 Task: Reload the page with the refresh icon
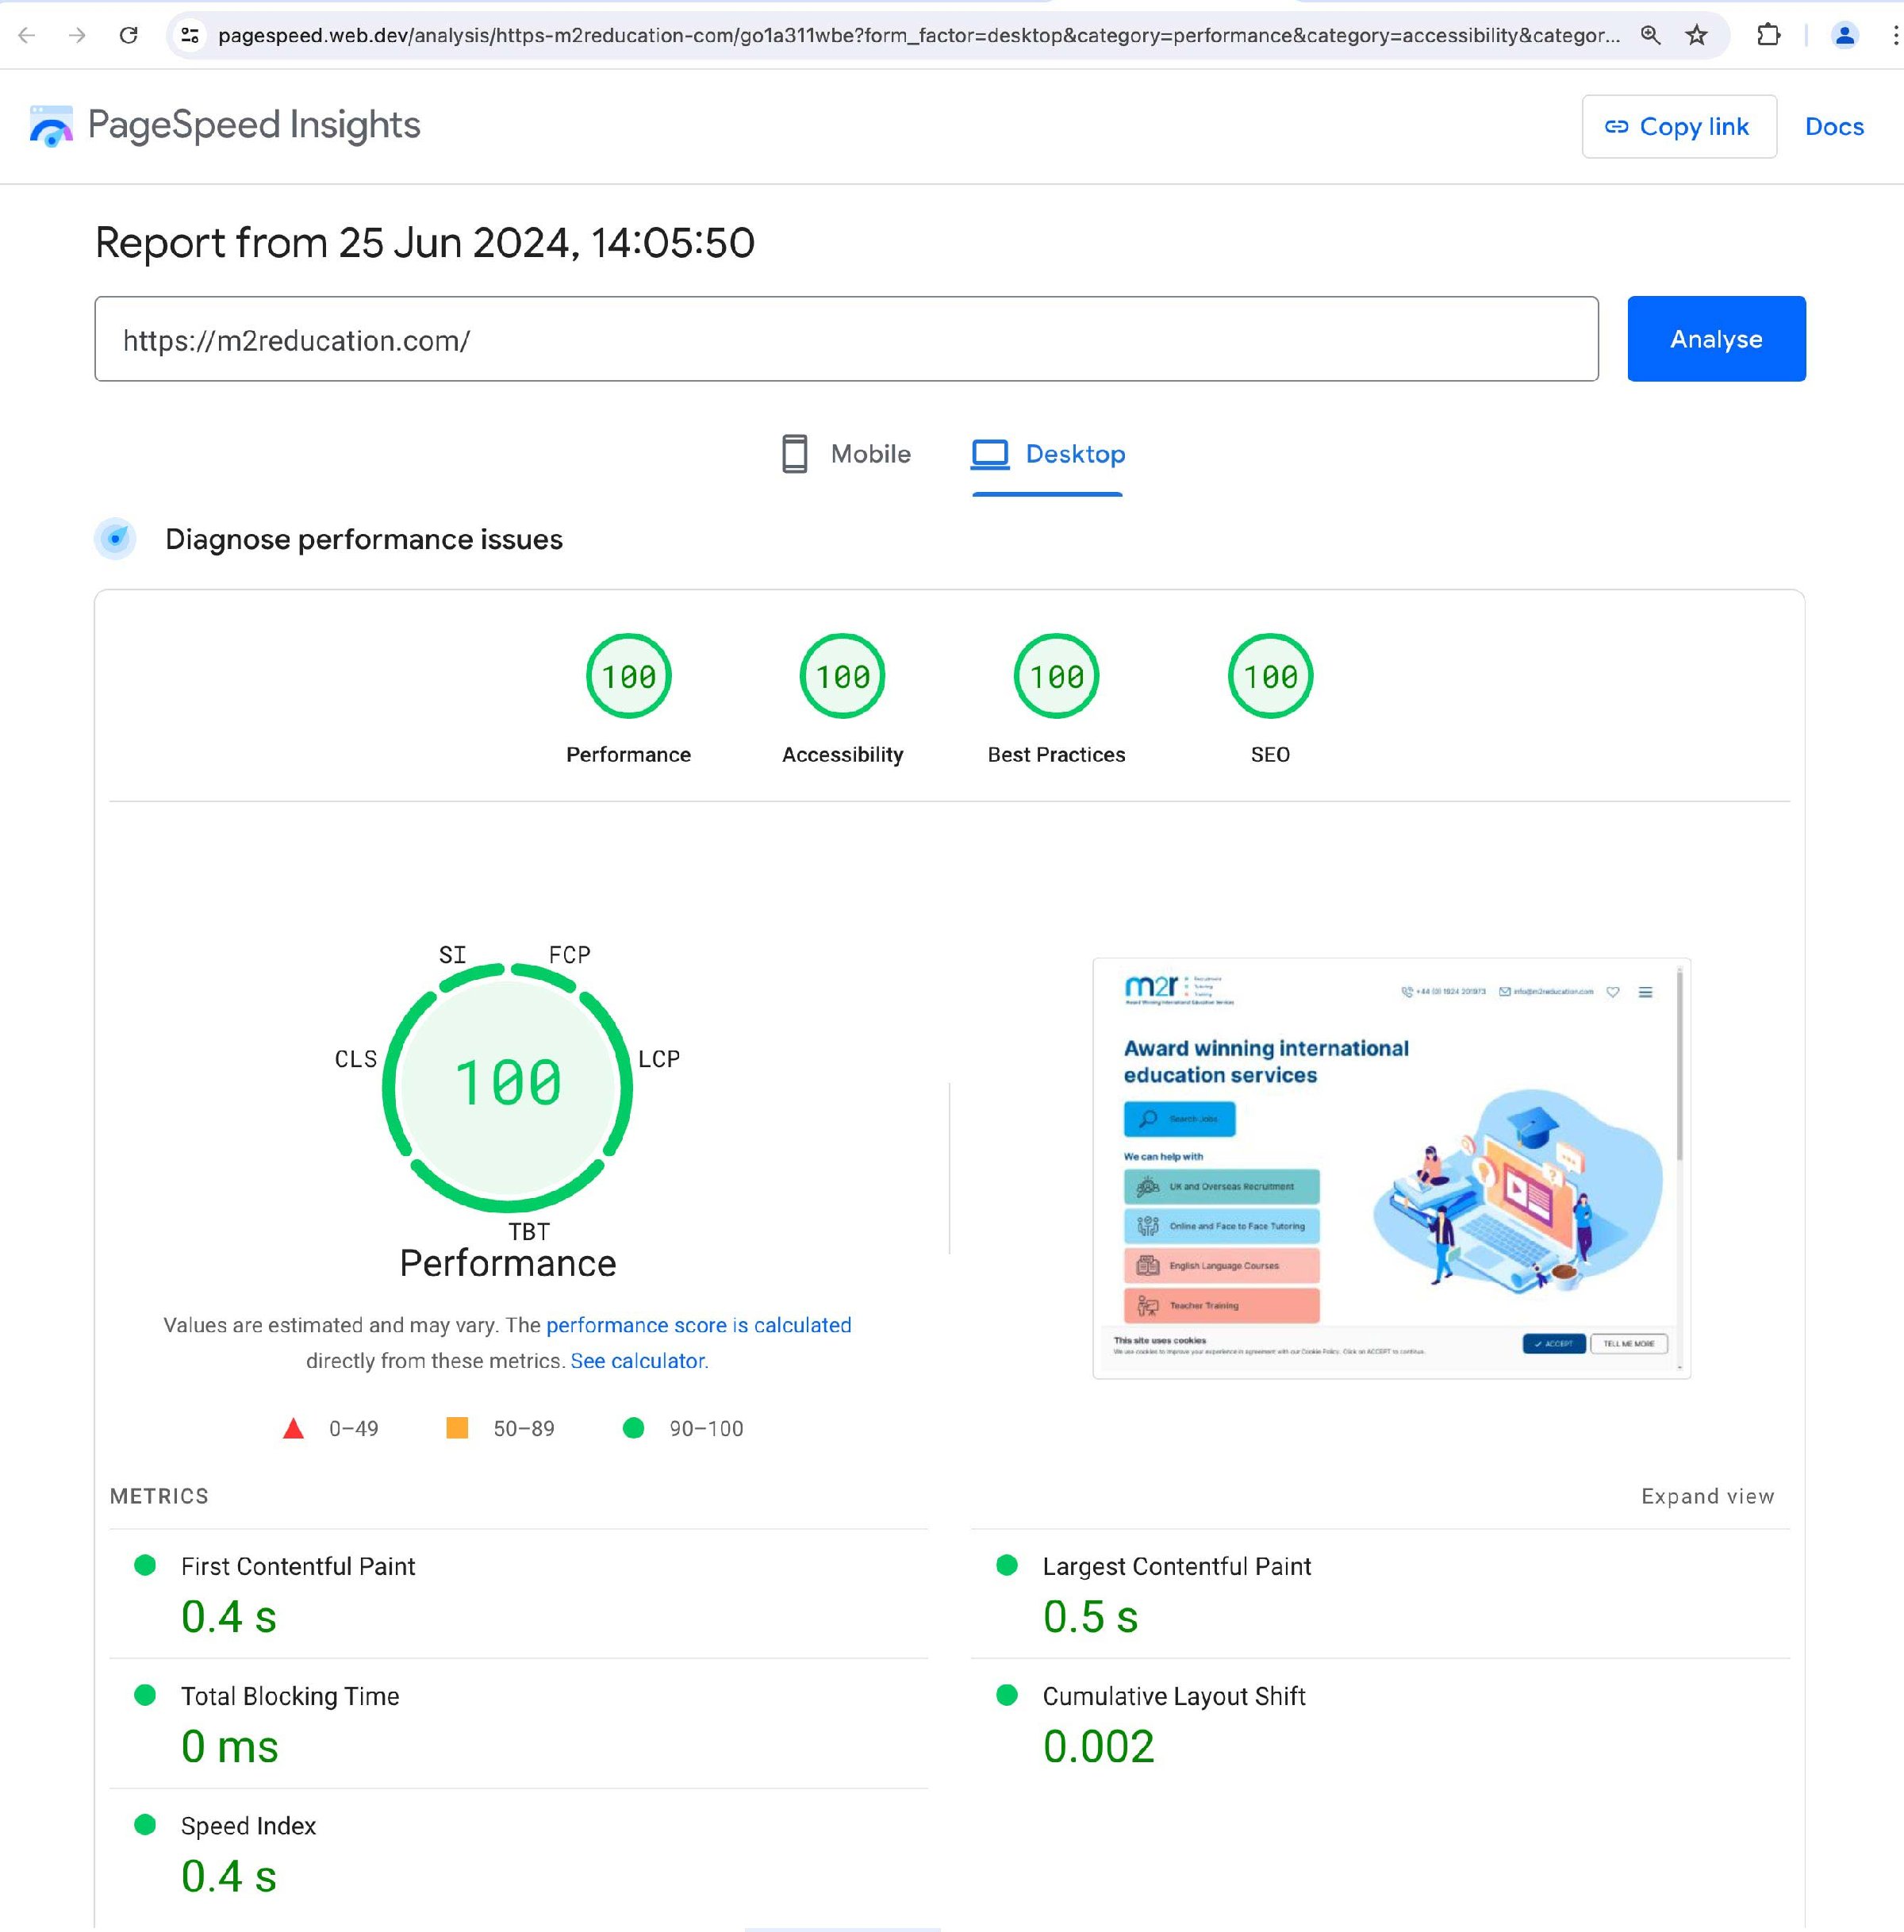tap(130, 35)
